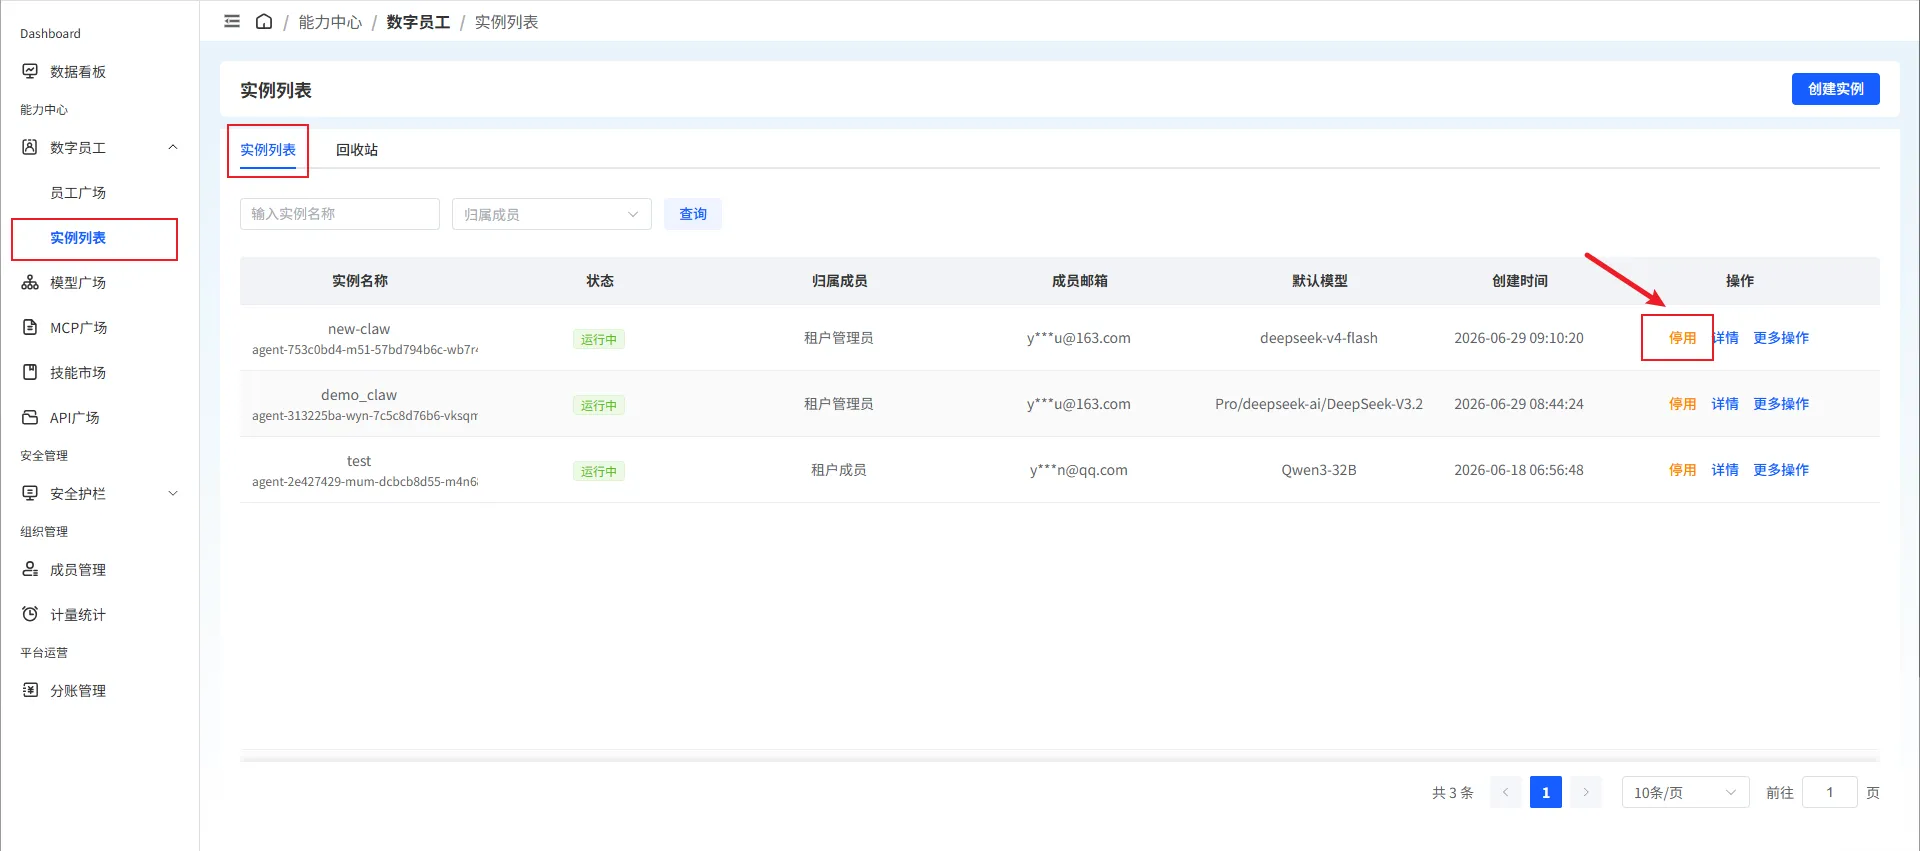Focus the 输入实例名称 search field
Image resolution: width=1920 pixels, height=851 pixels.
click(x=340, y=214)
